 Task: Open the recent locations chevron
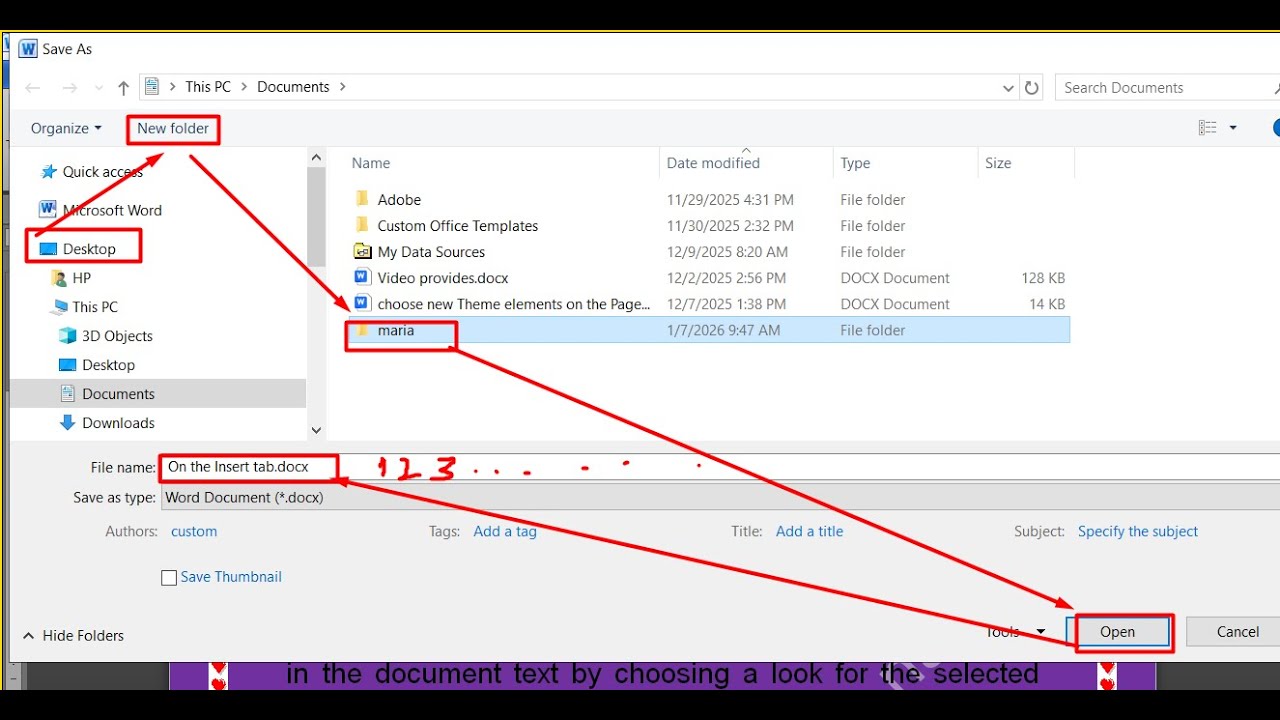(x=98, y=88)
